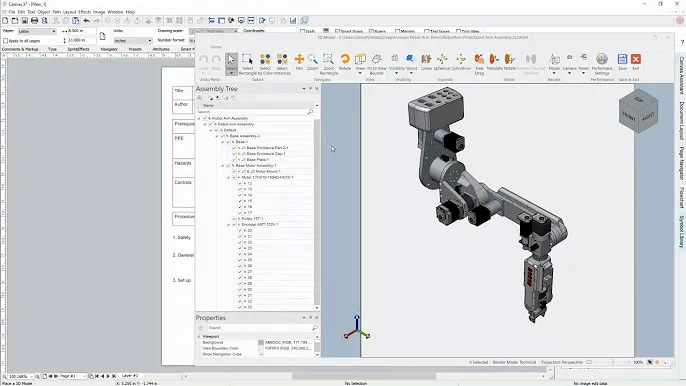The image size is (686, 386).
Task: Choose the orange Rotate navigate tool
Action: coord(345,62)
